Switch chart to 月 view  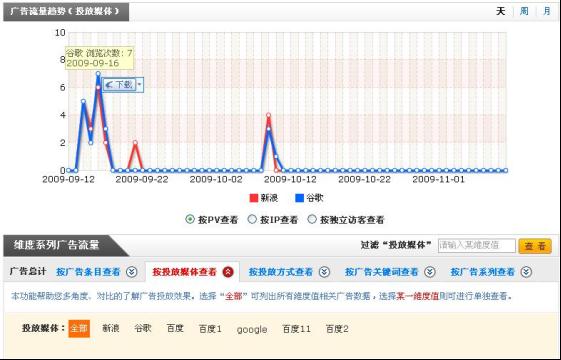point(547,11)
